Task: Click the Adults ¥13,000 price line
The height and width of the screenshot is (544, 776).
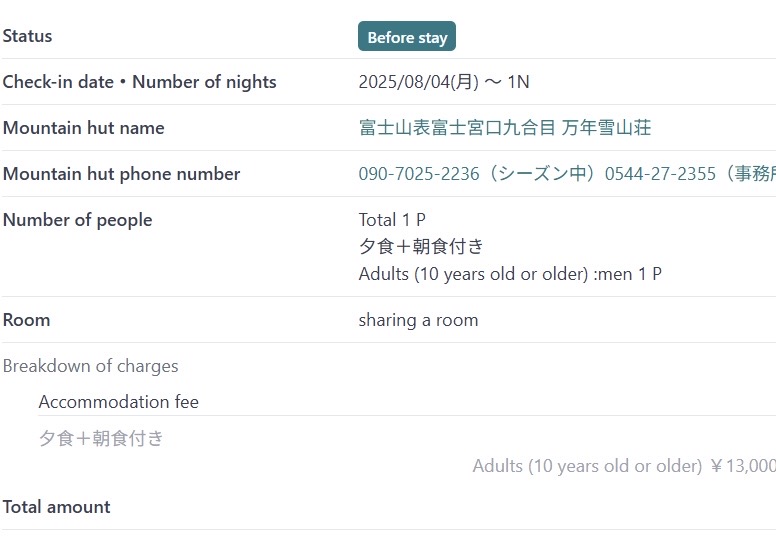Action: pyautogui.click(x=624, y=466)
